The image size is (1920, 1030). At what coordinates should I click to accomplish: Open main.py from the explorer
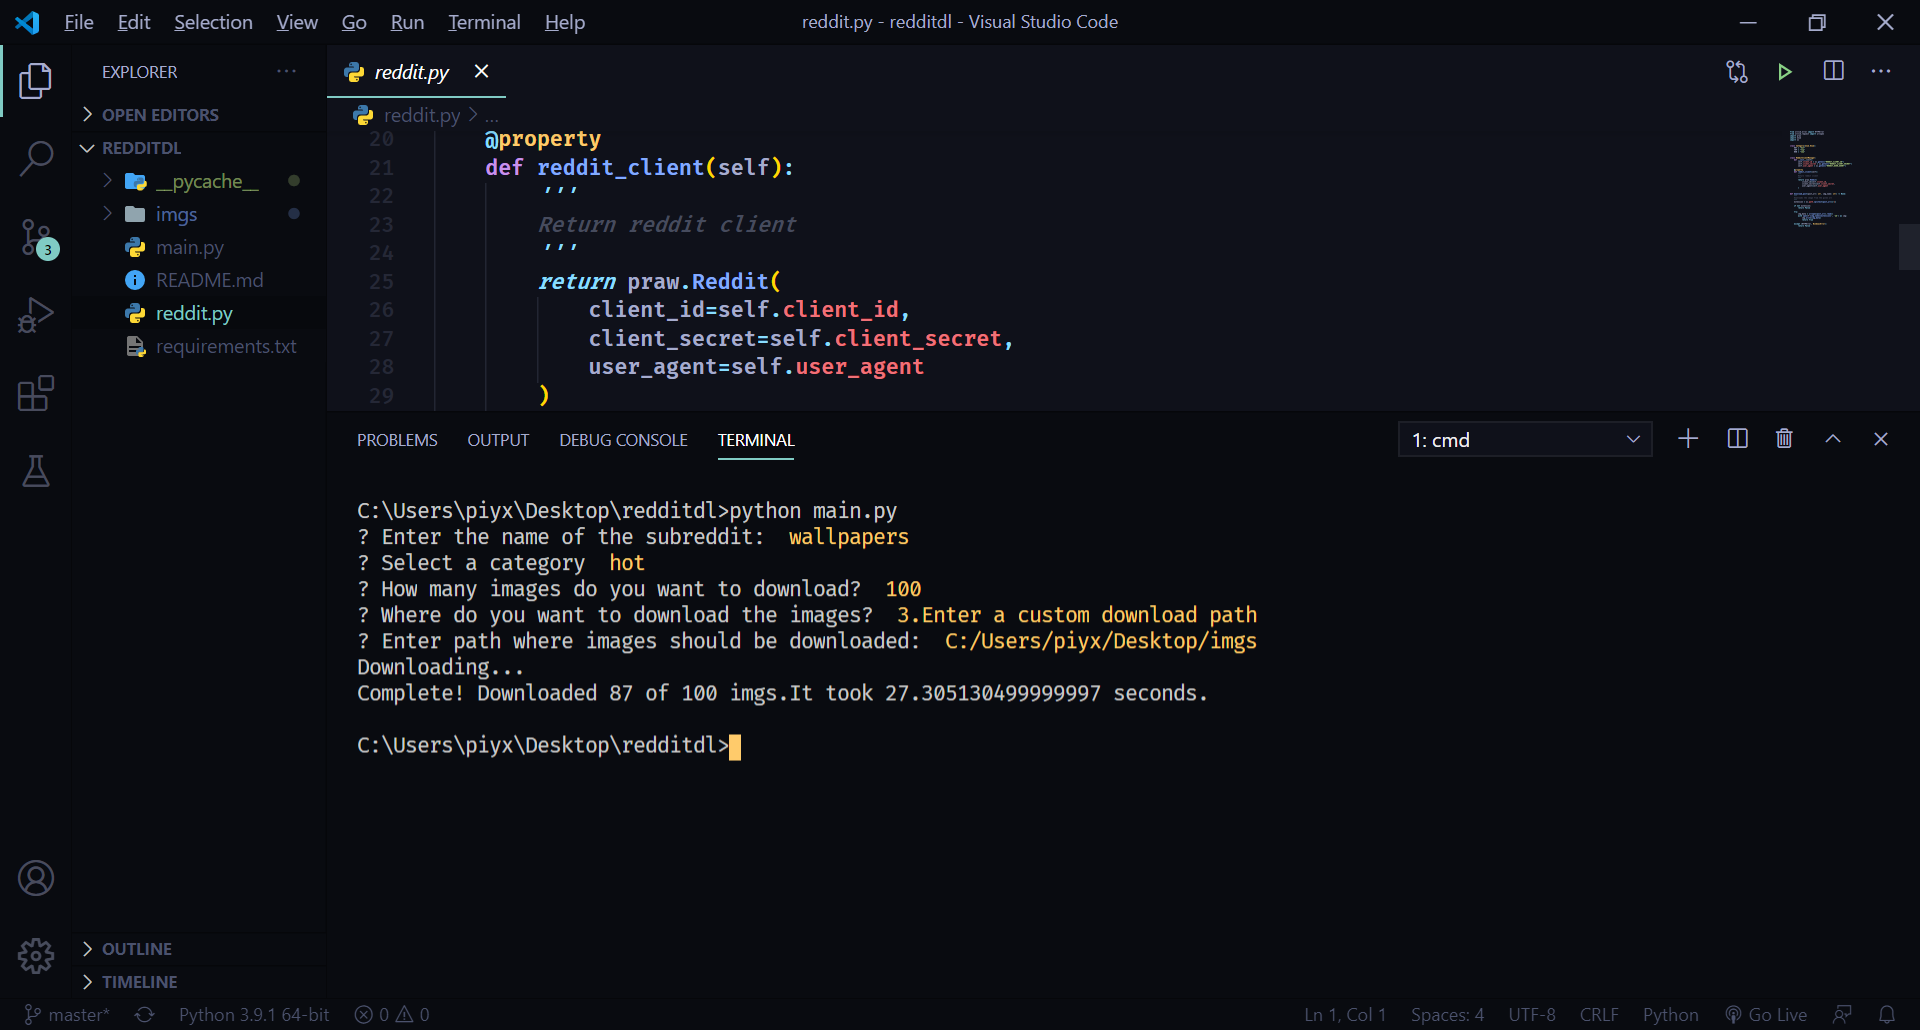pos(200,247)
